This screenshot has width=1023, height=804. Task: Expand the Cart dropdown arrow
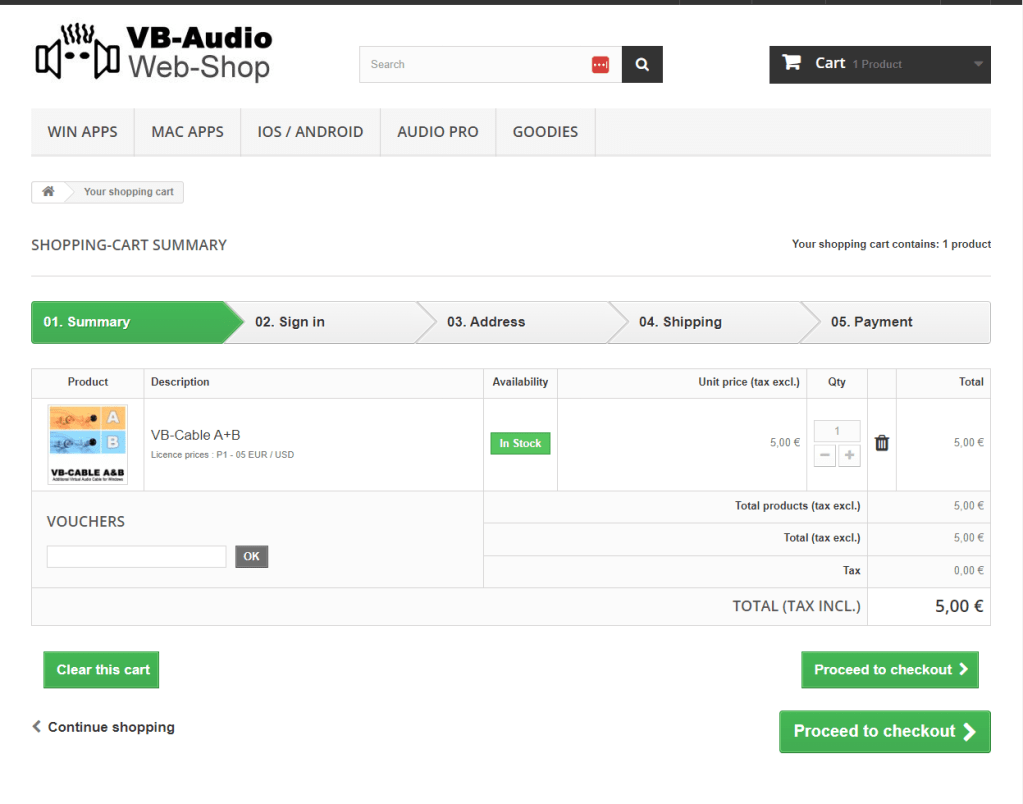pos(978,64)
